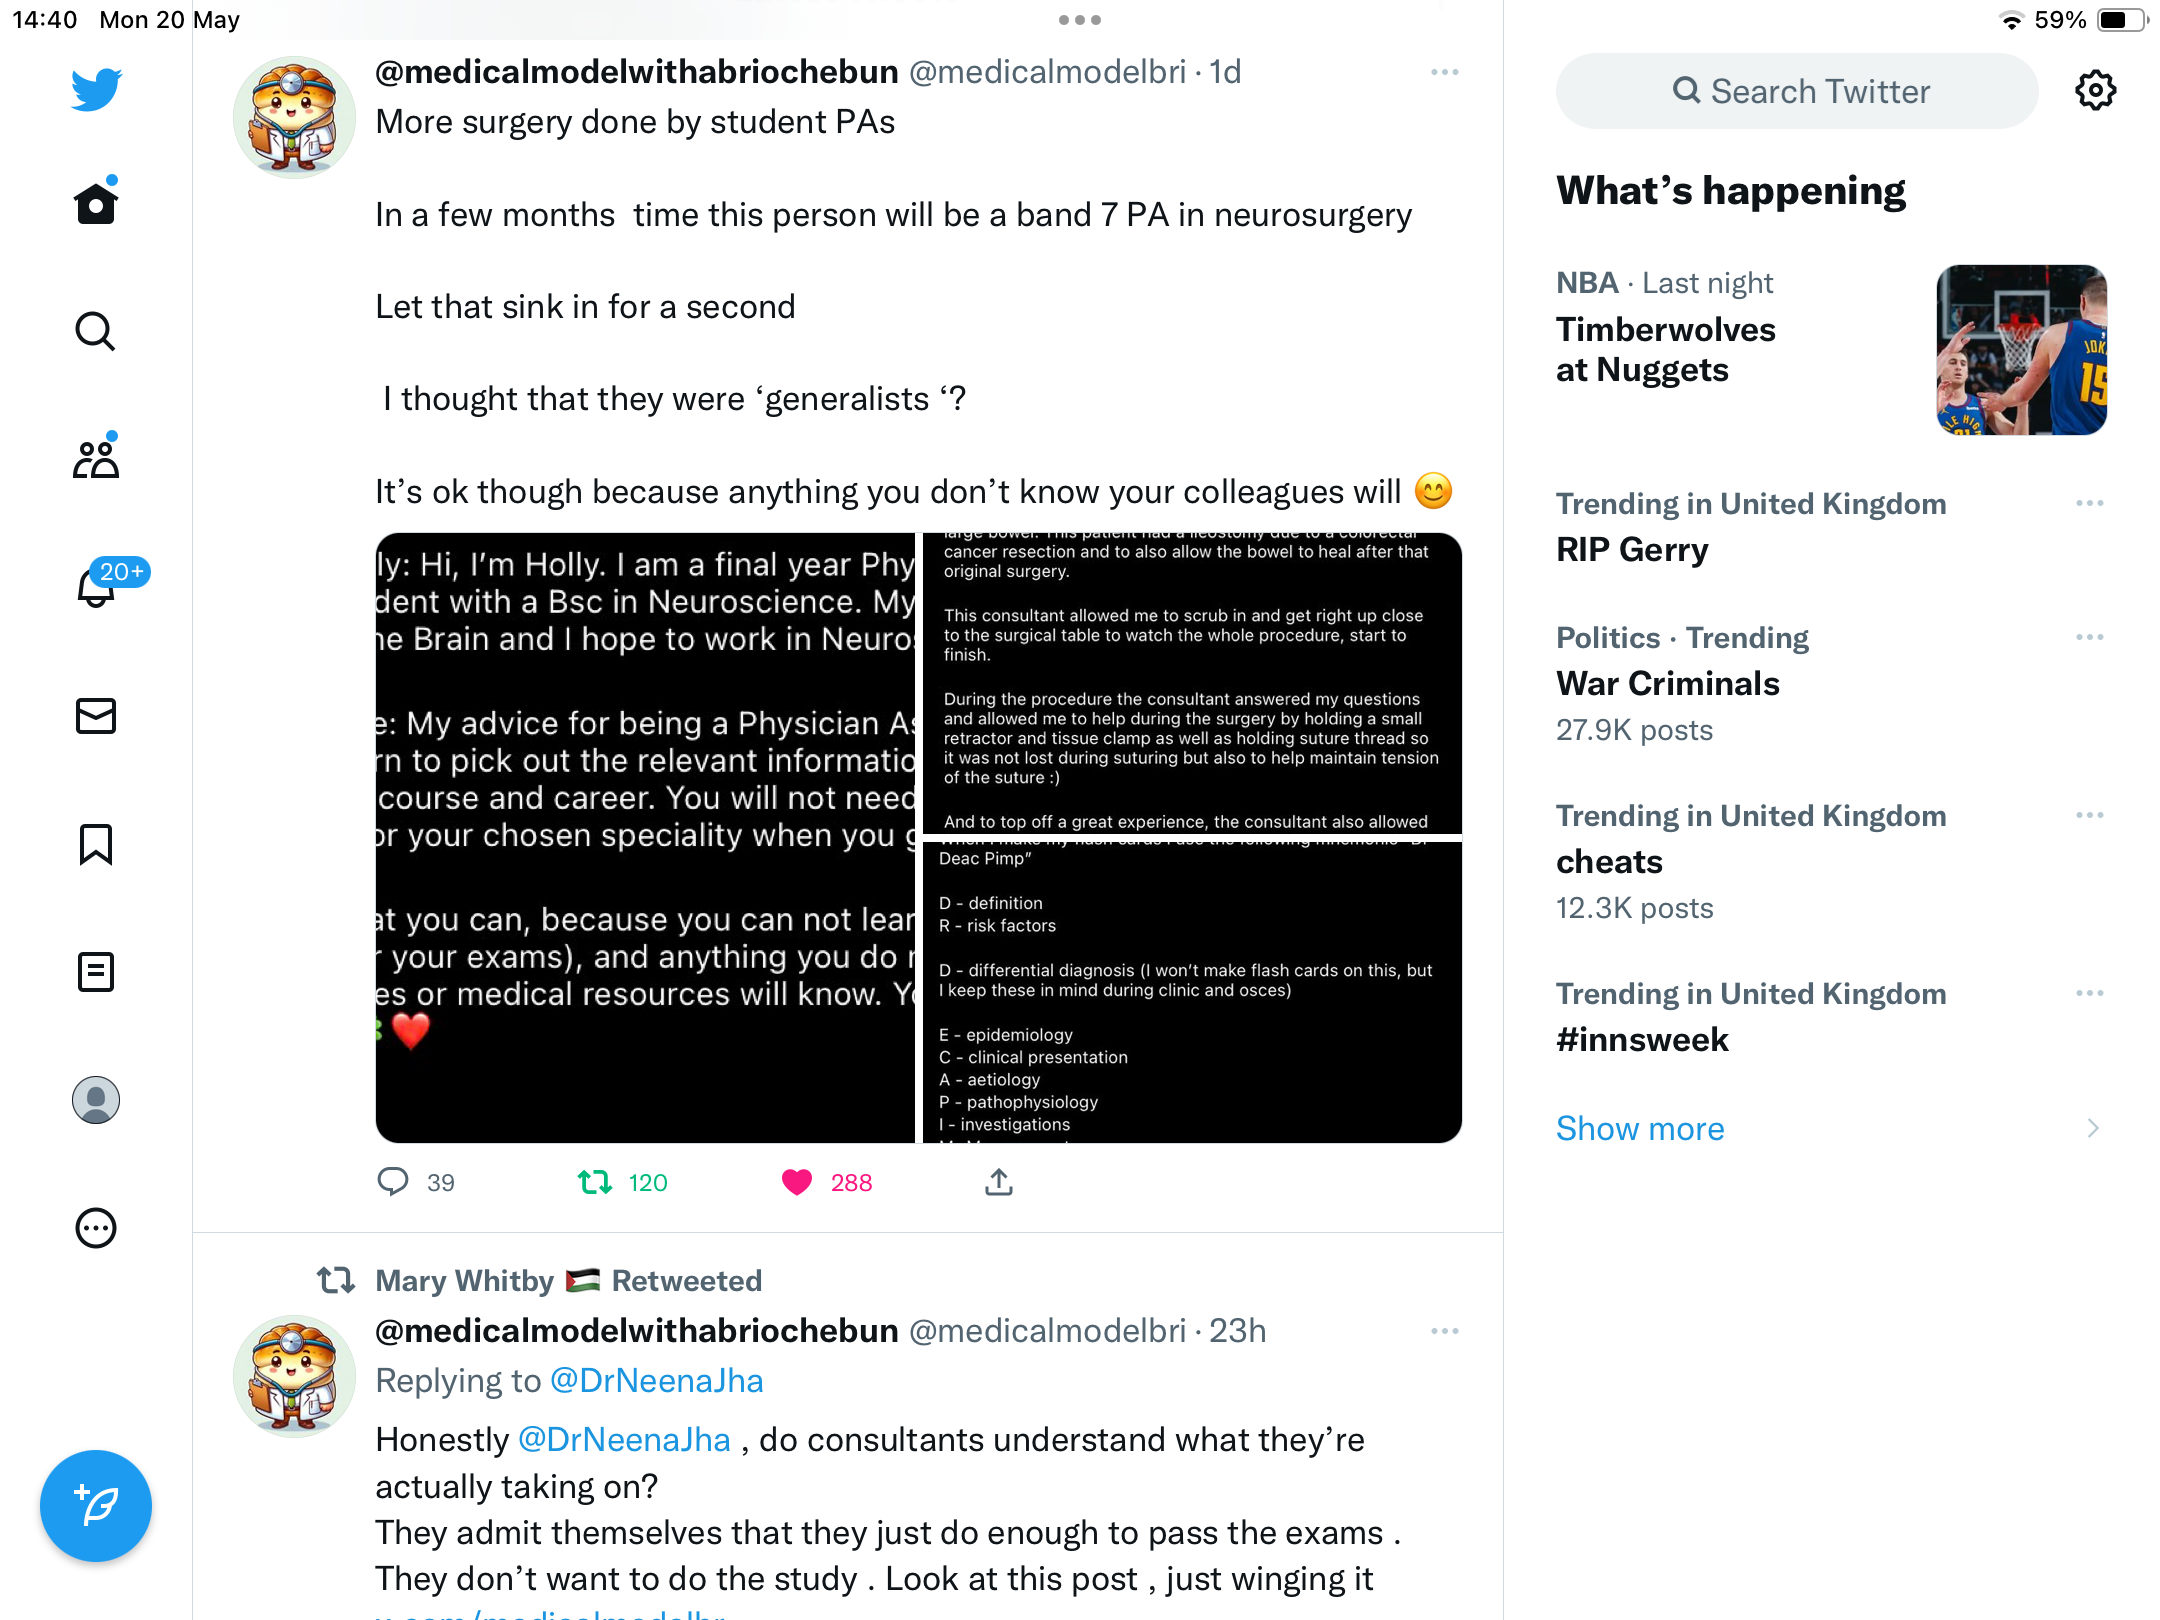Open more options for War Criminals trend
Screen dimensions: 2160x1620
point(2089,637)
